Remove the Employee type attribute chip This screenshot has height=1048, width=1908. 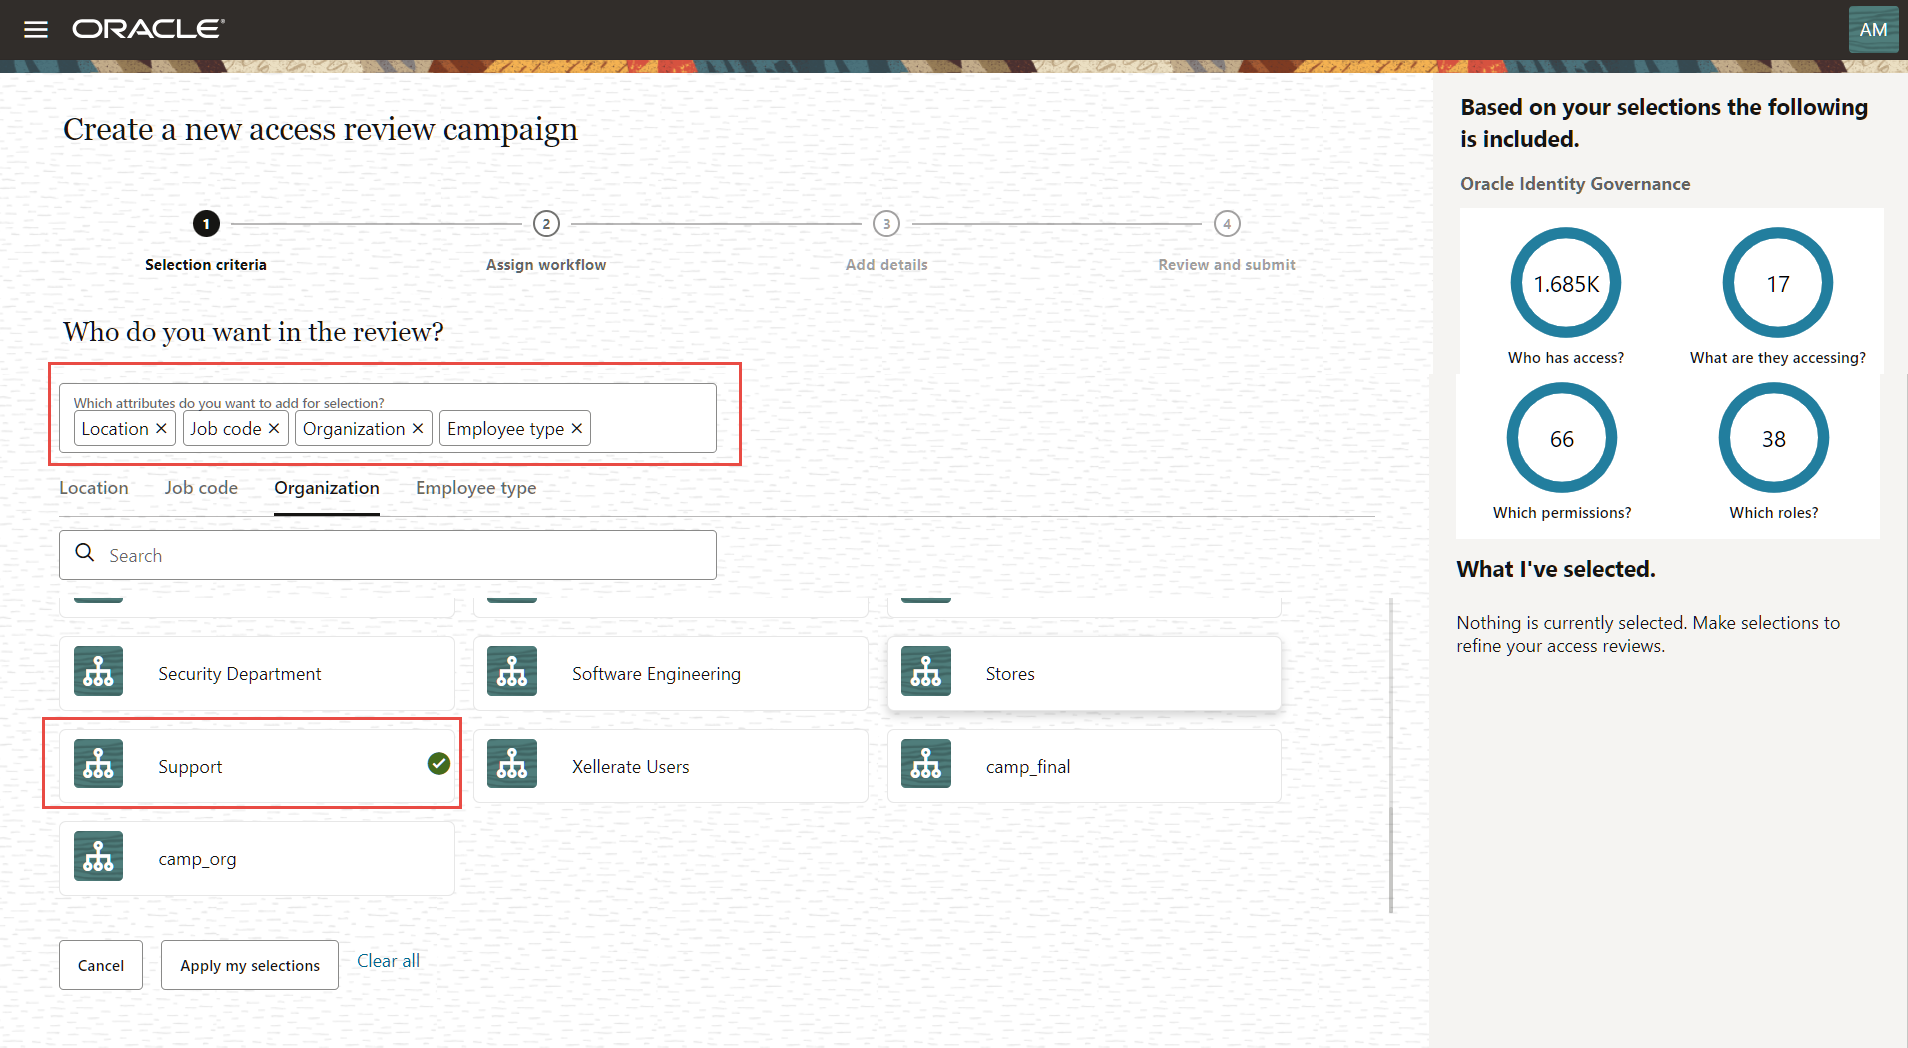click(x=577, y=428)
